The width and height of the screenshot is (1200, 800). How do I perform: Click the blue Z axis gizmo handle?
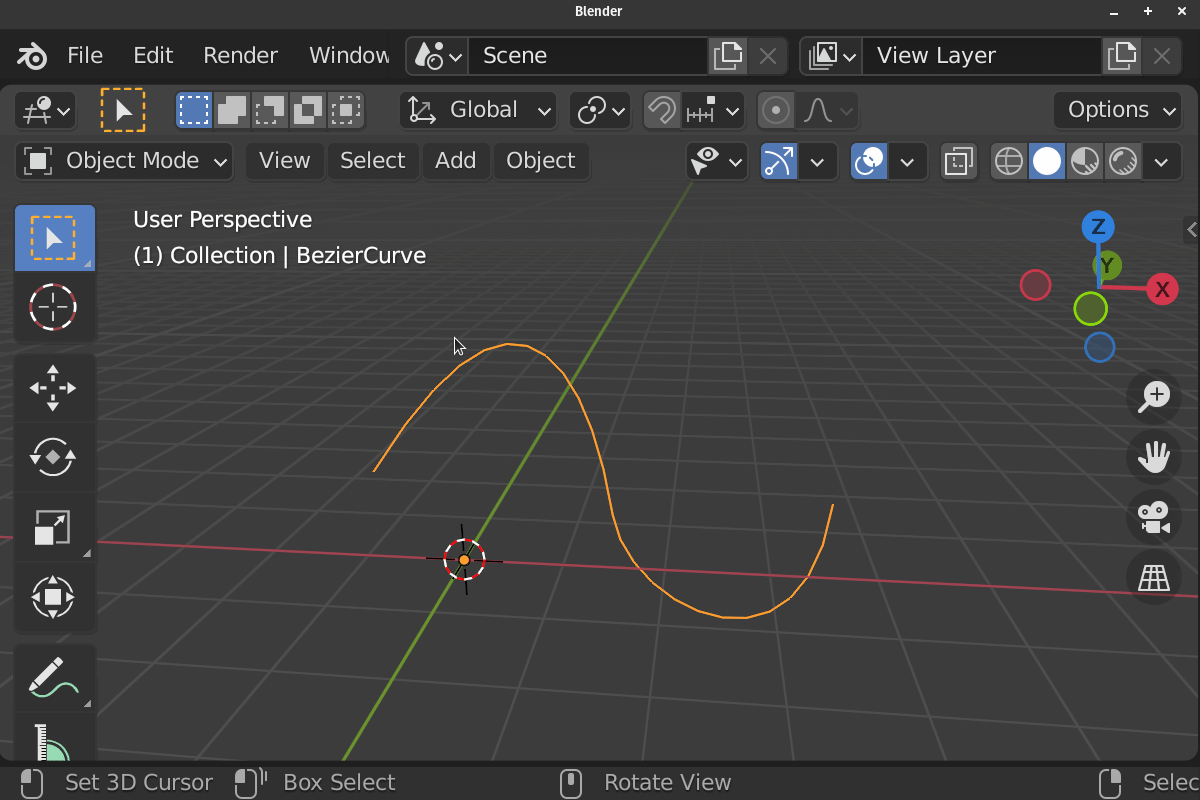(1098, 226)
